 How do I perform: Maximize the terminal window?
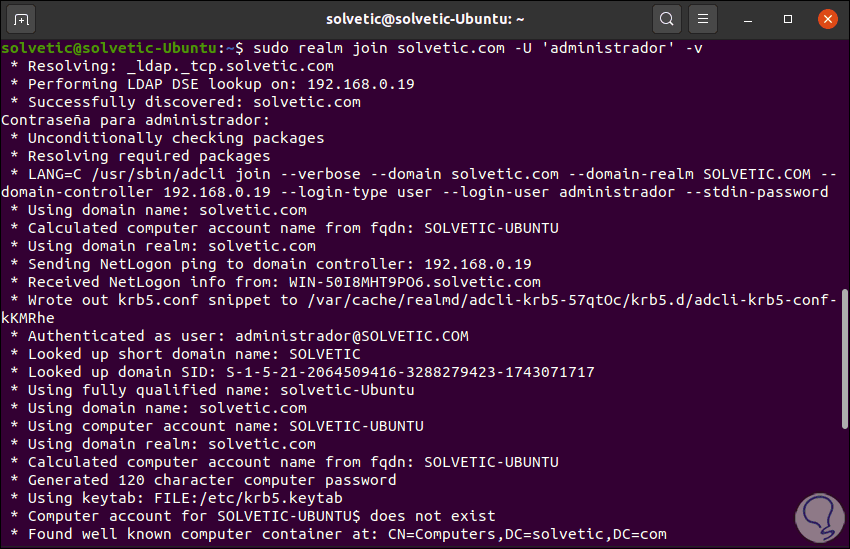(x=789, y=18)
